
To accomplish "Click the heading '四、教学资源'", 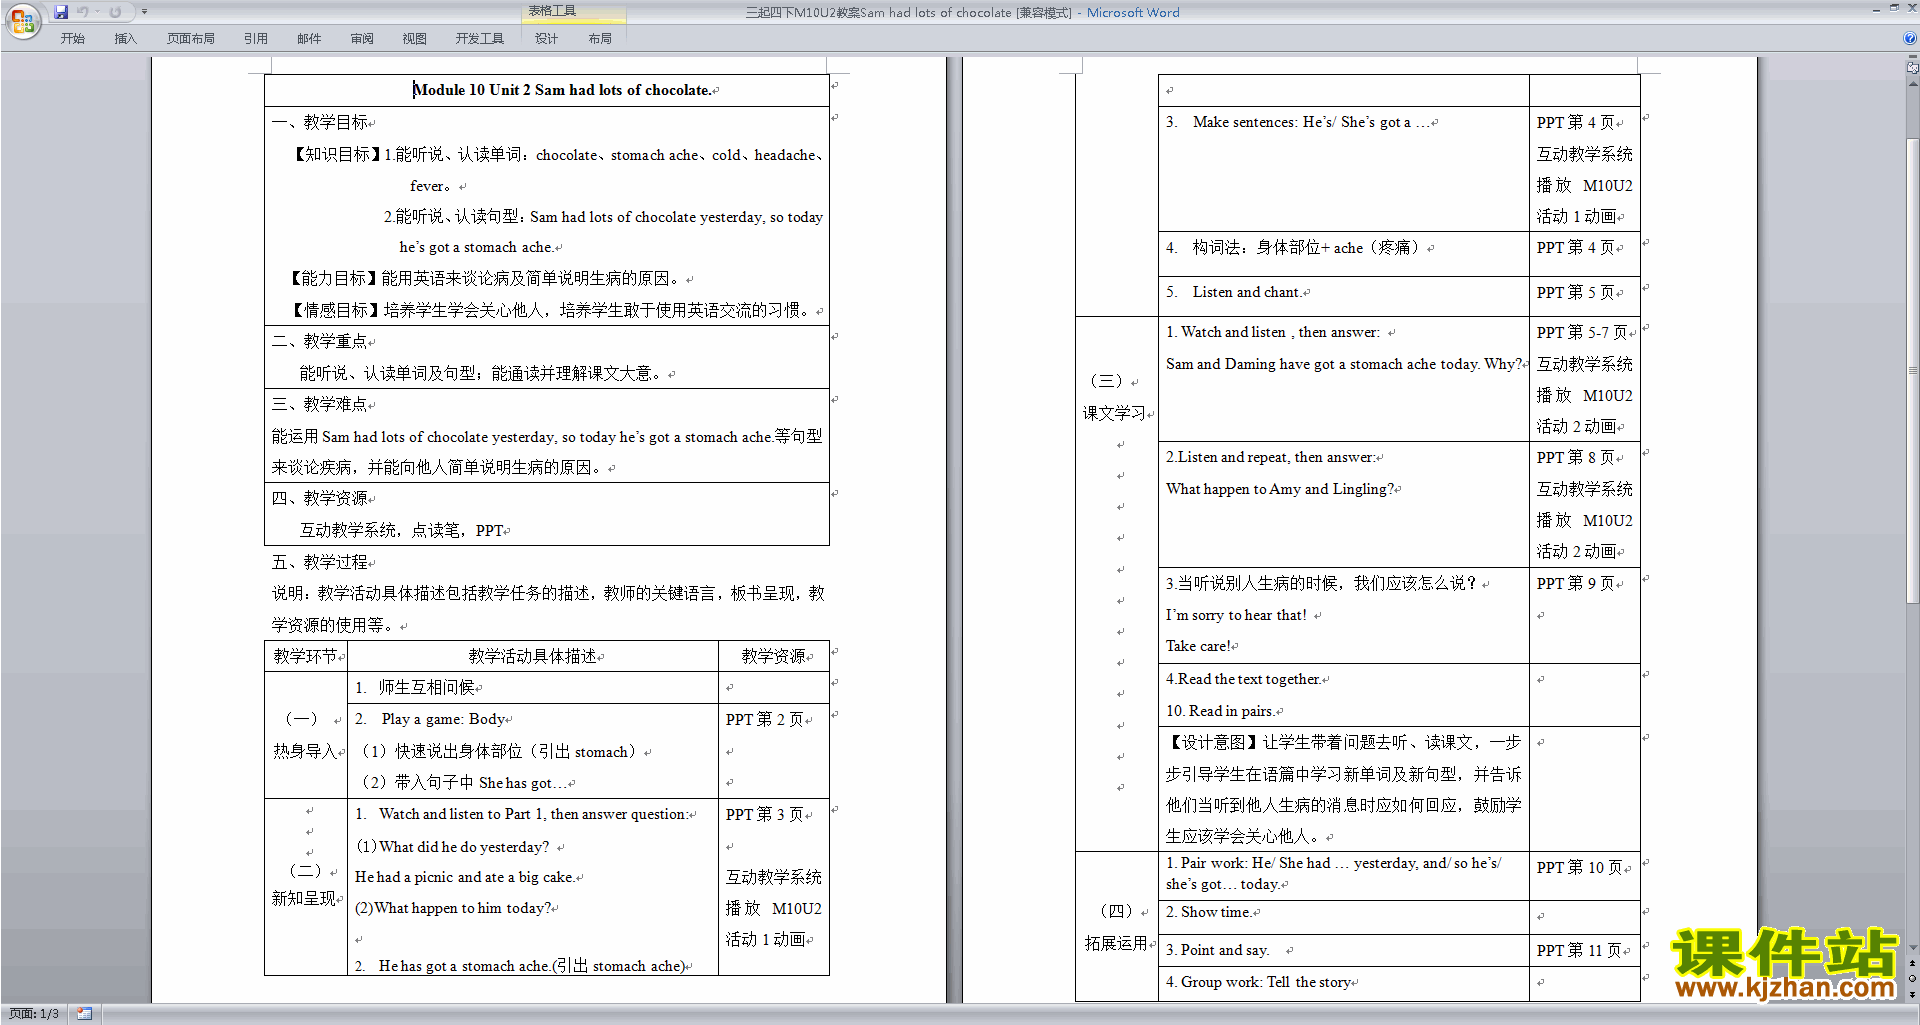I will pos(320,498).
